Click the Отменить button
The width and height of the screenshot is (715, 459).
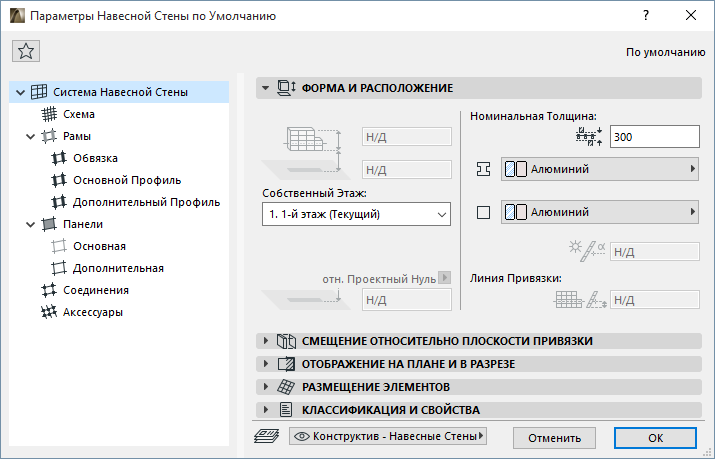coord(554,438)
